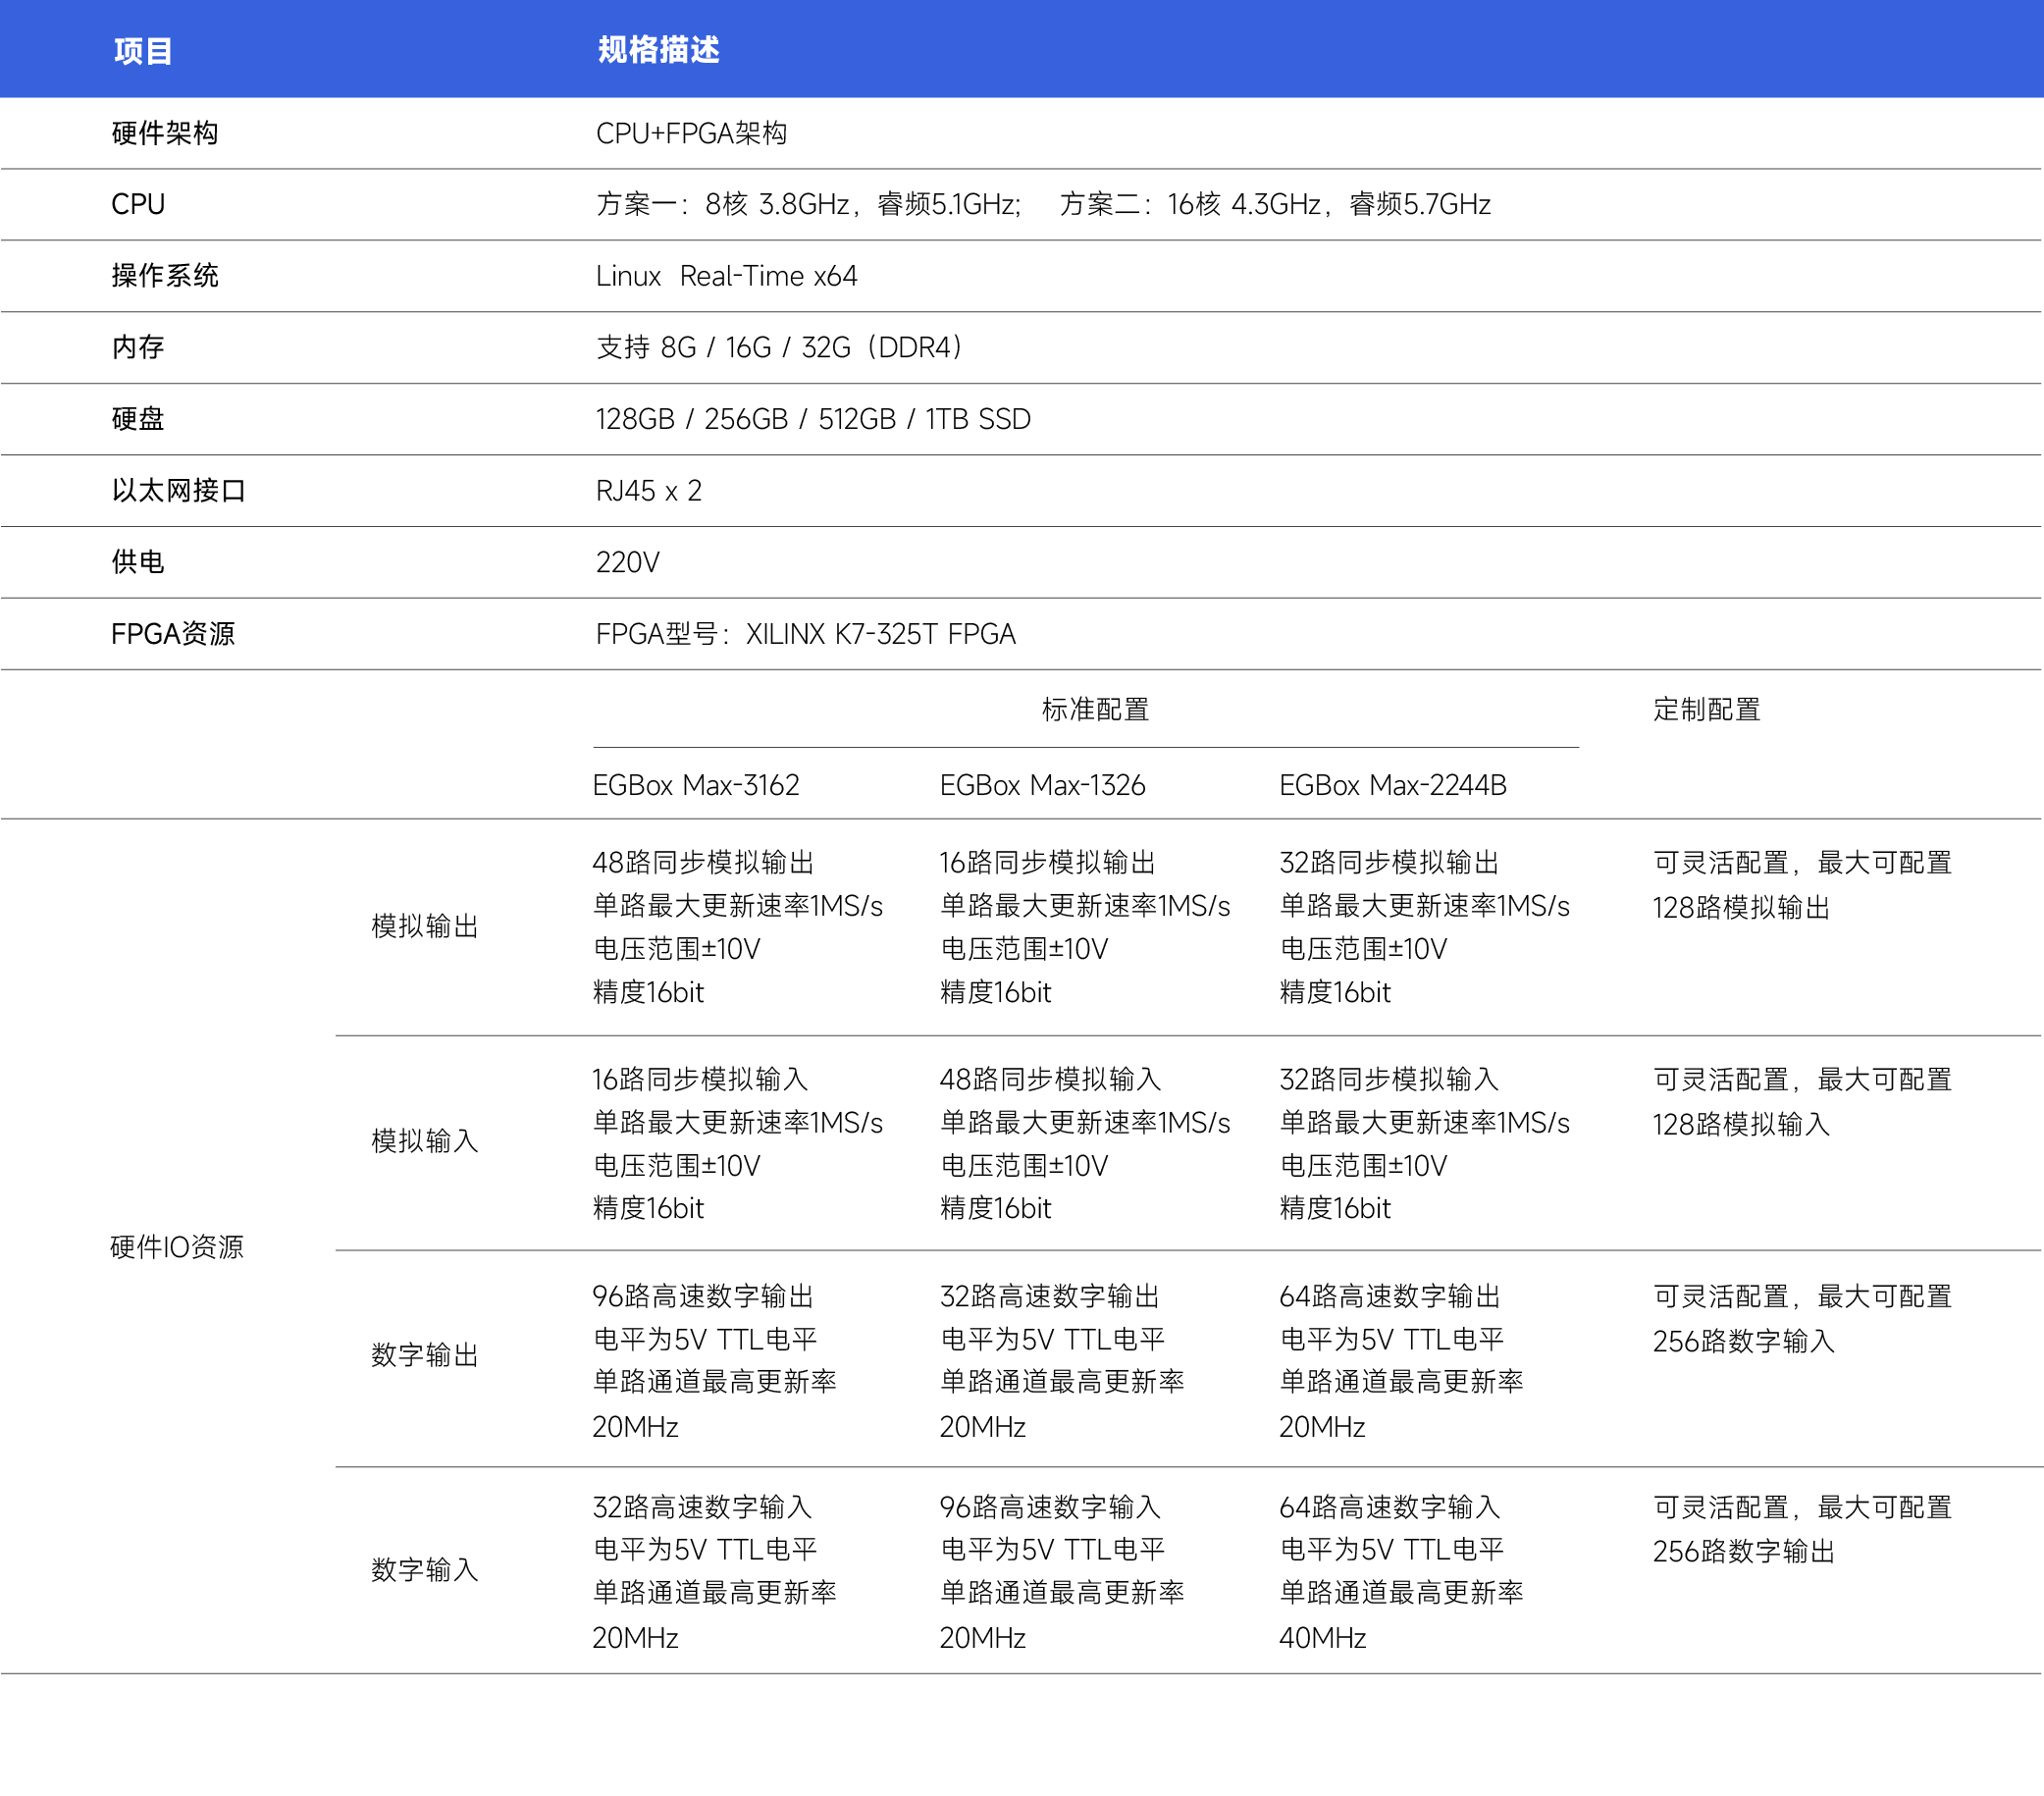Click the 模拟输入 sub-row label
2044x1796 pixels.
(x=425, y=1141)
